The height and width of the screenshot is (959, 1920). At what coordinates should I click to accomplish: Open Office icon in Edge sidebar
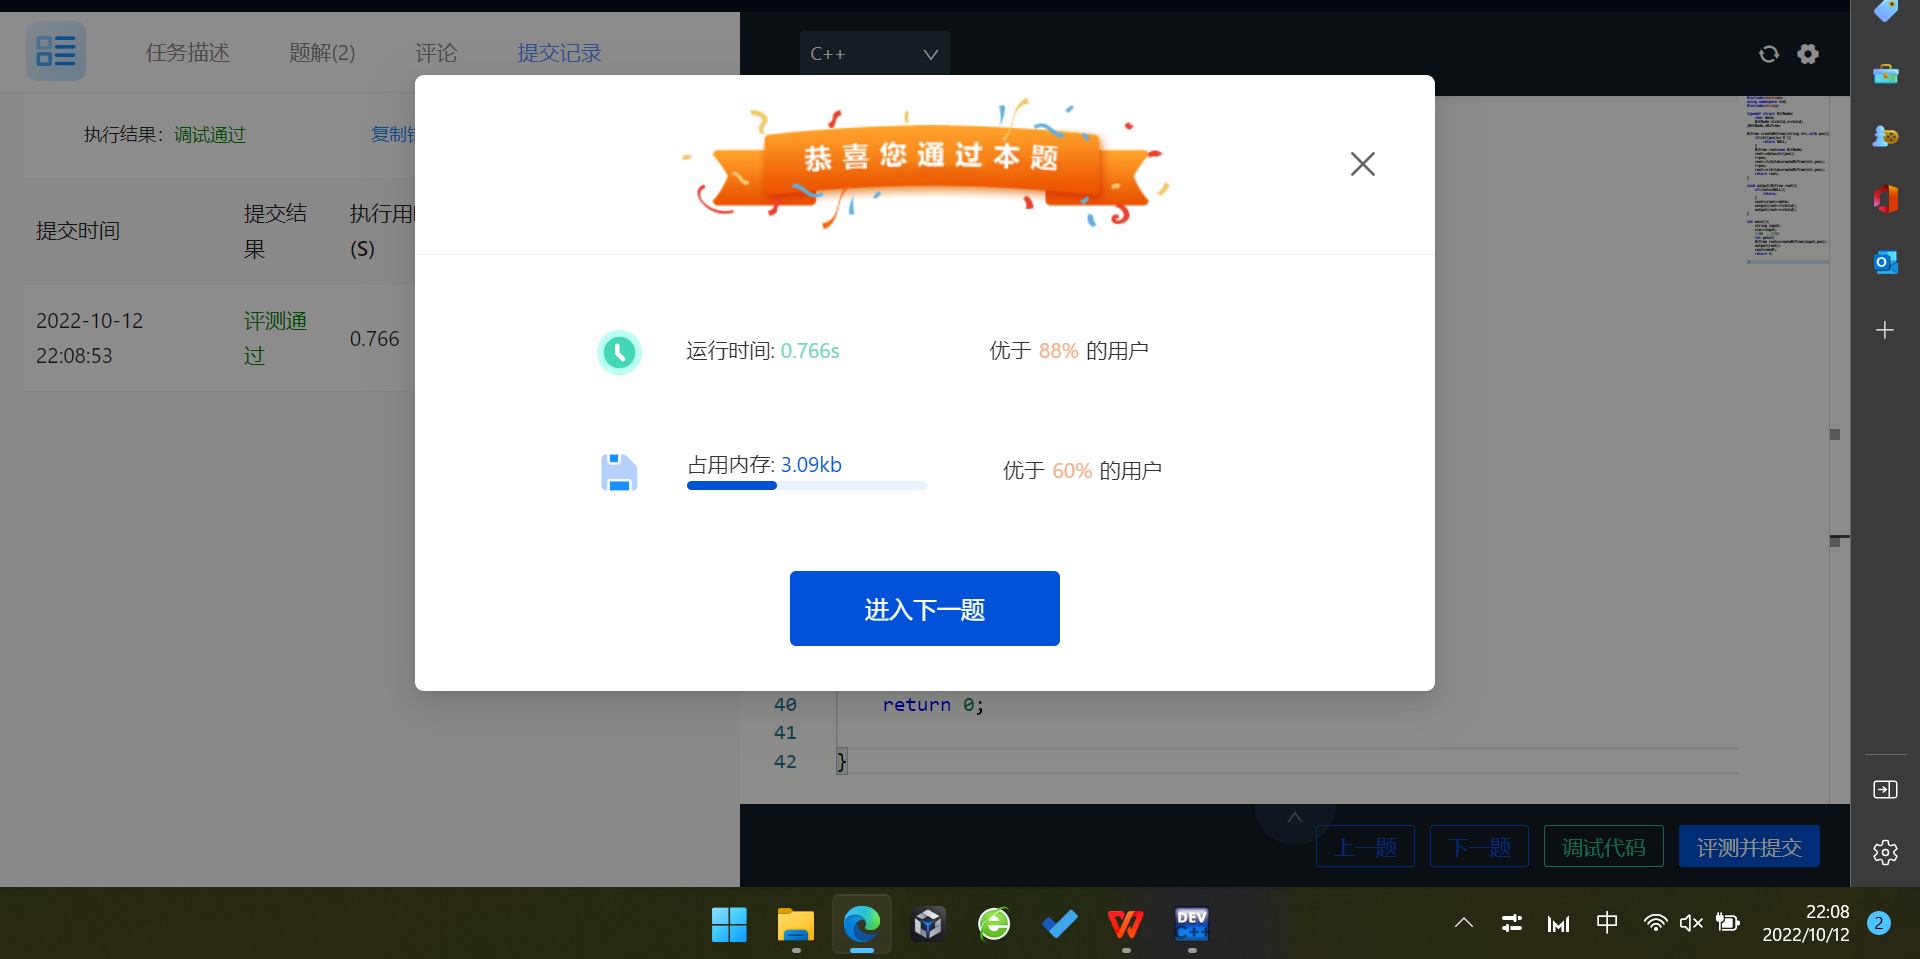click(1885, 199)
